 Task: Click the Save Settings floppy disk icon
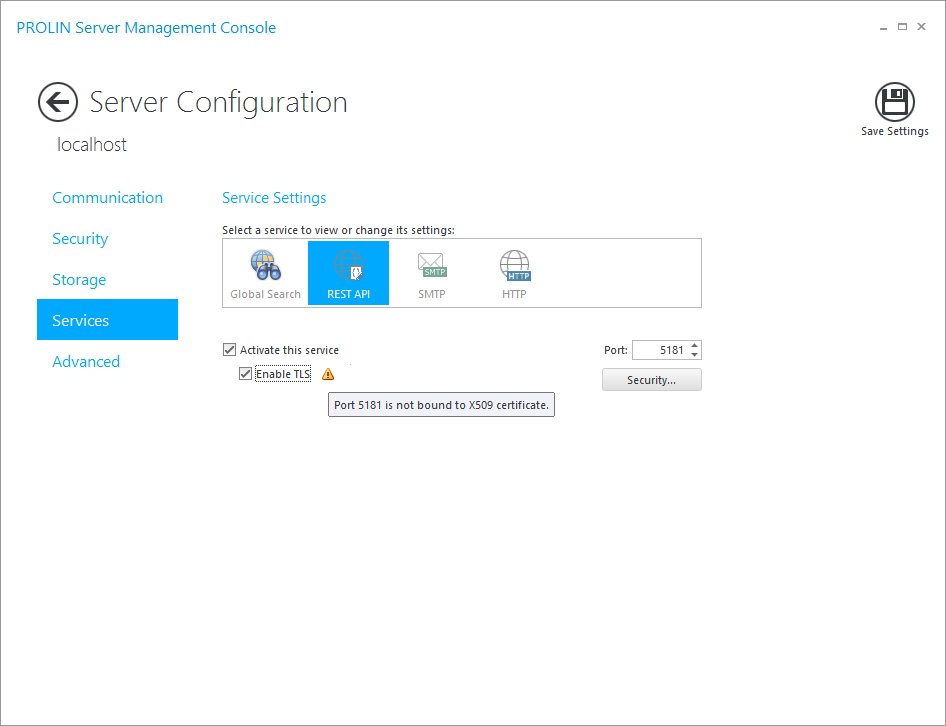(x=894, y=102)
